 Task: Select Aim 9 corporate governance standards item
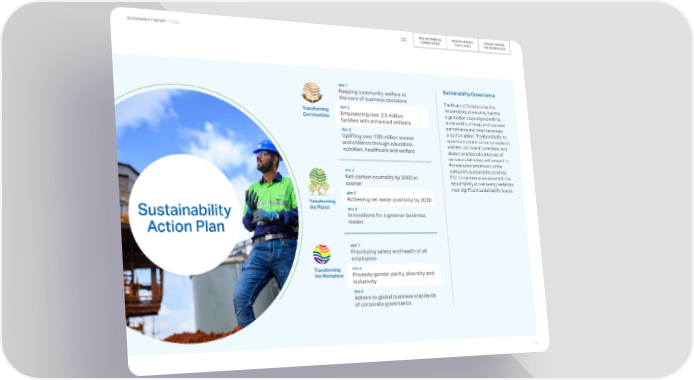click(395, 298)
